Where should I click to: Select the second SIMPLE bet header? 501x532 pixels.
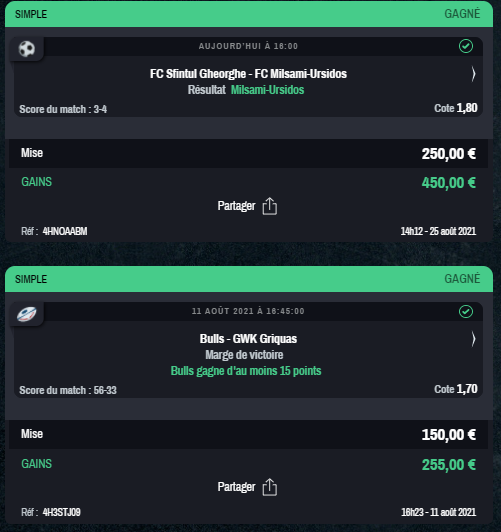click(x=249, y=279)
